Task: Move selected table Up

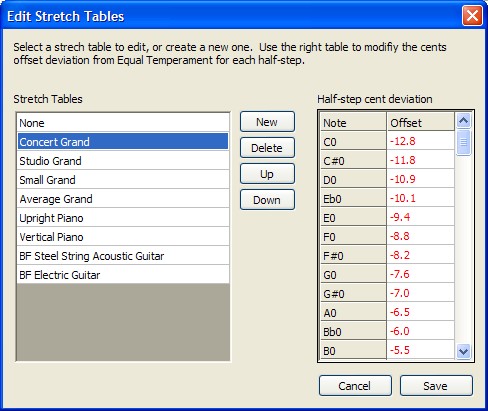Action: 267,174
